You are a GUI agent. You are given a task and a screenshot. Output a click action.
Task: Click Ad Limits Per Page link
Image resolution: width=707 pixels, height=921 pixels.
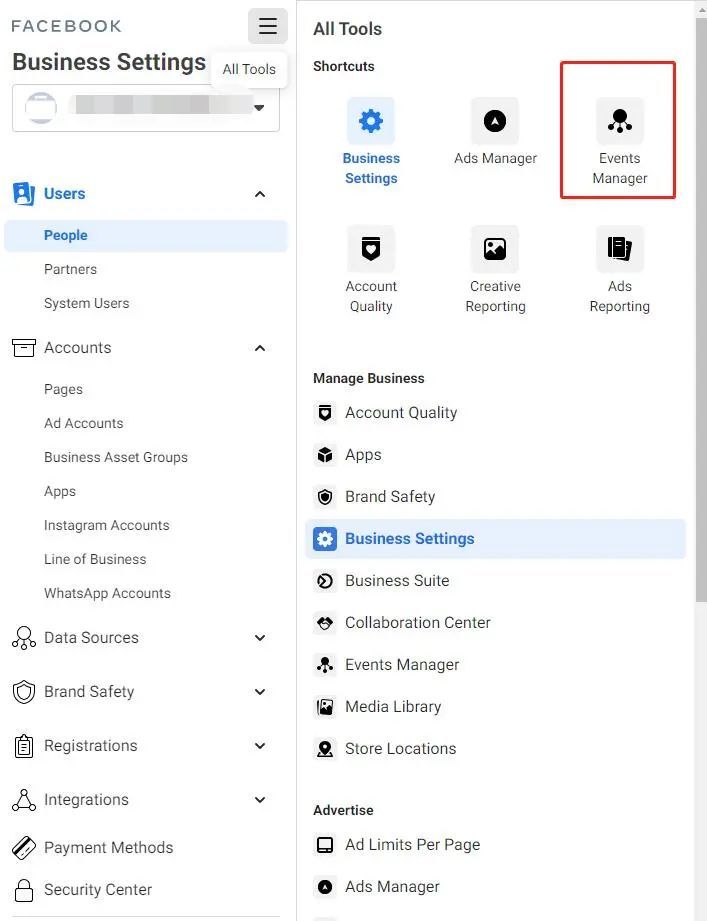pyautogui.click(x=412, y=845)
